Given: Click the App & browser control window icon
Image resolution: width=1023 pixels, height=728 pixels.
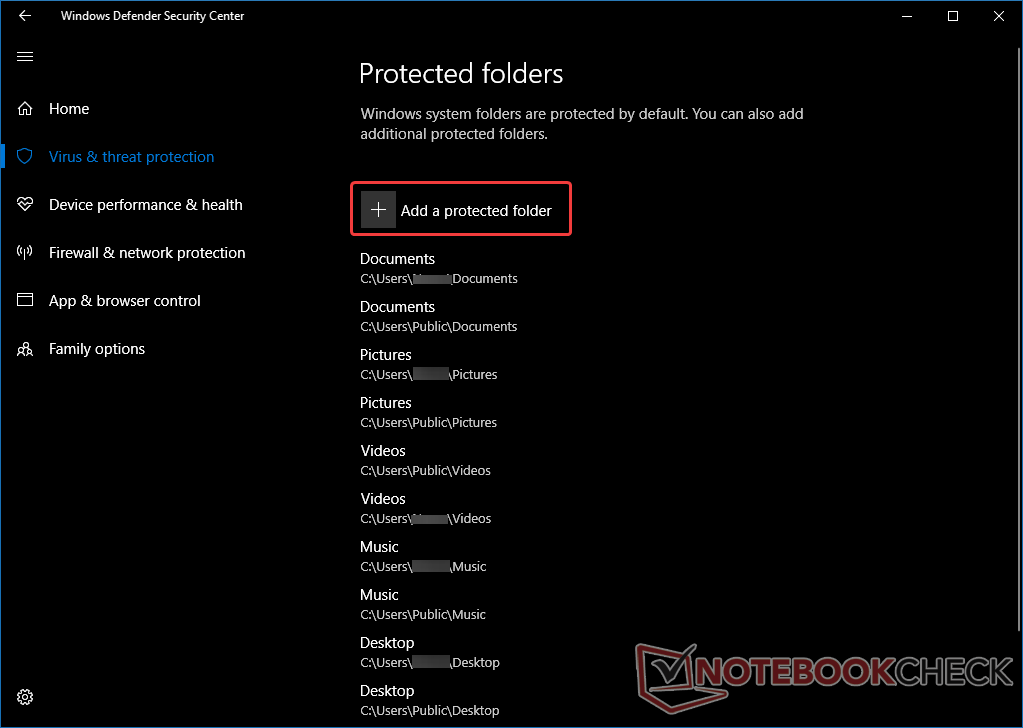Looking at the screenshot, I should (x=25, y=300).
